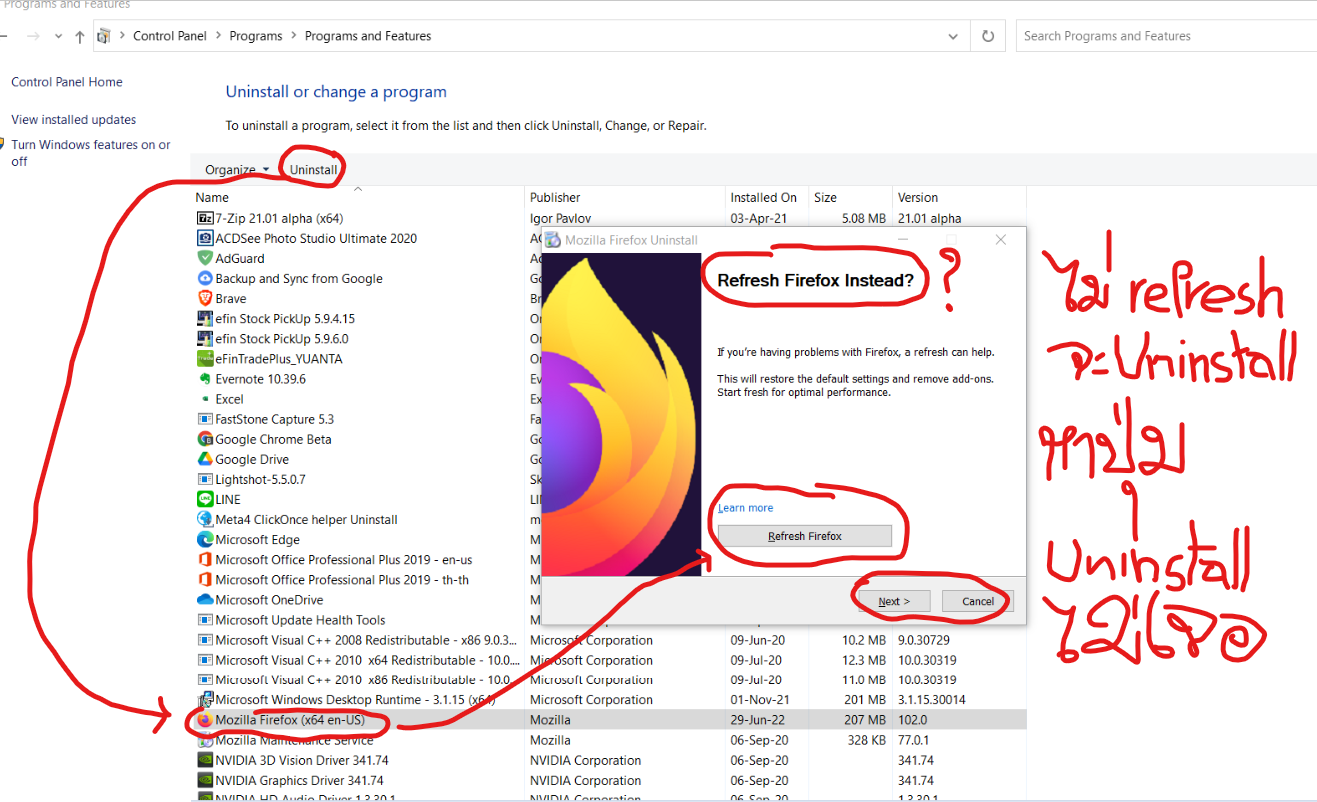Screen dimensions: 1317x802
Task: Open Control Panel Home link
Action: coord(67,82)
